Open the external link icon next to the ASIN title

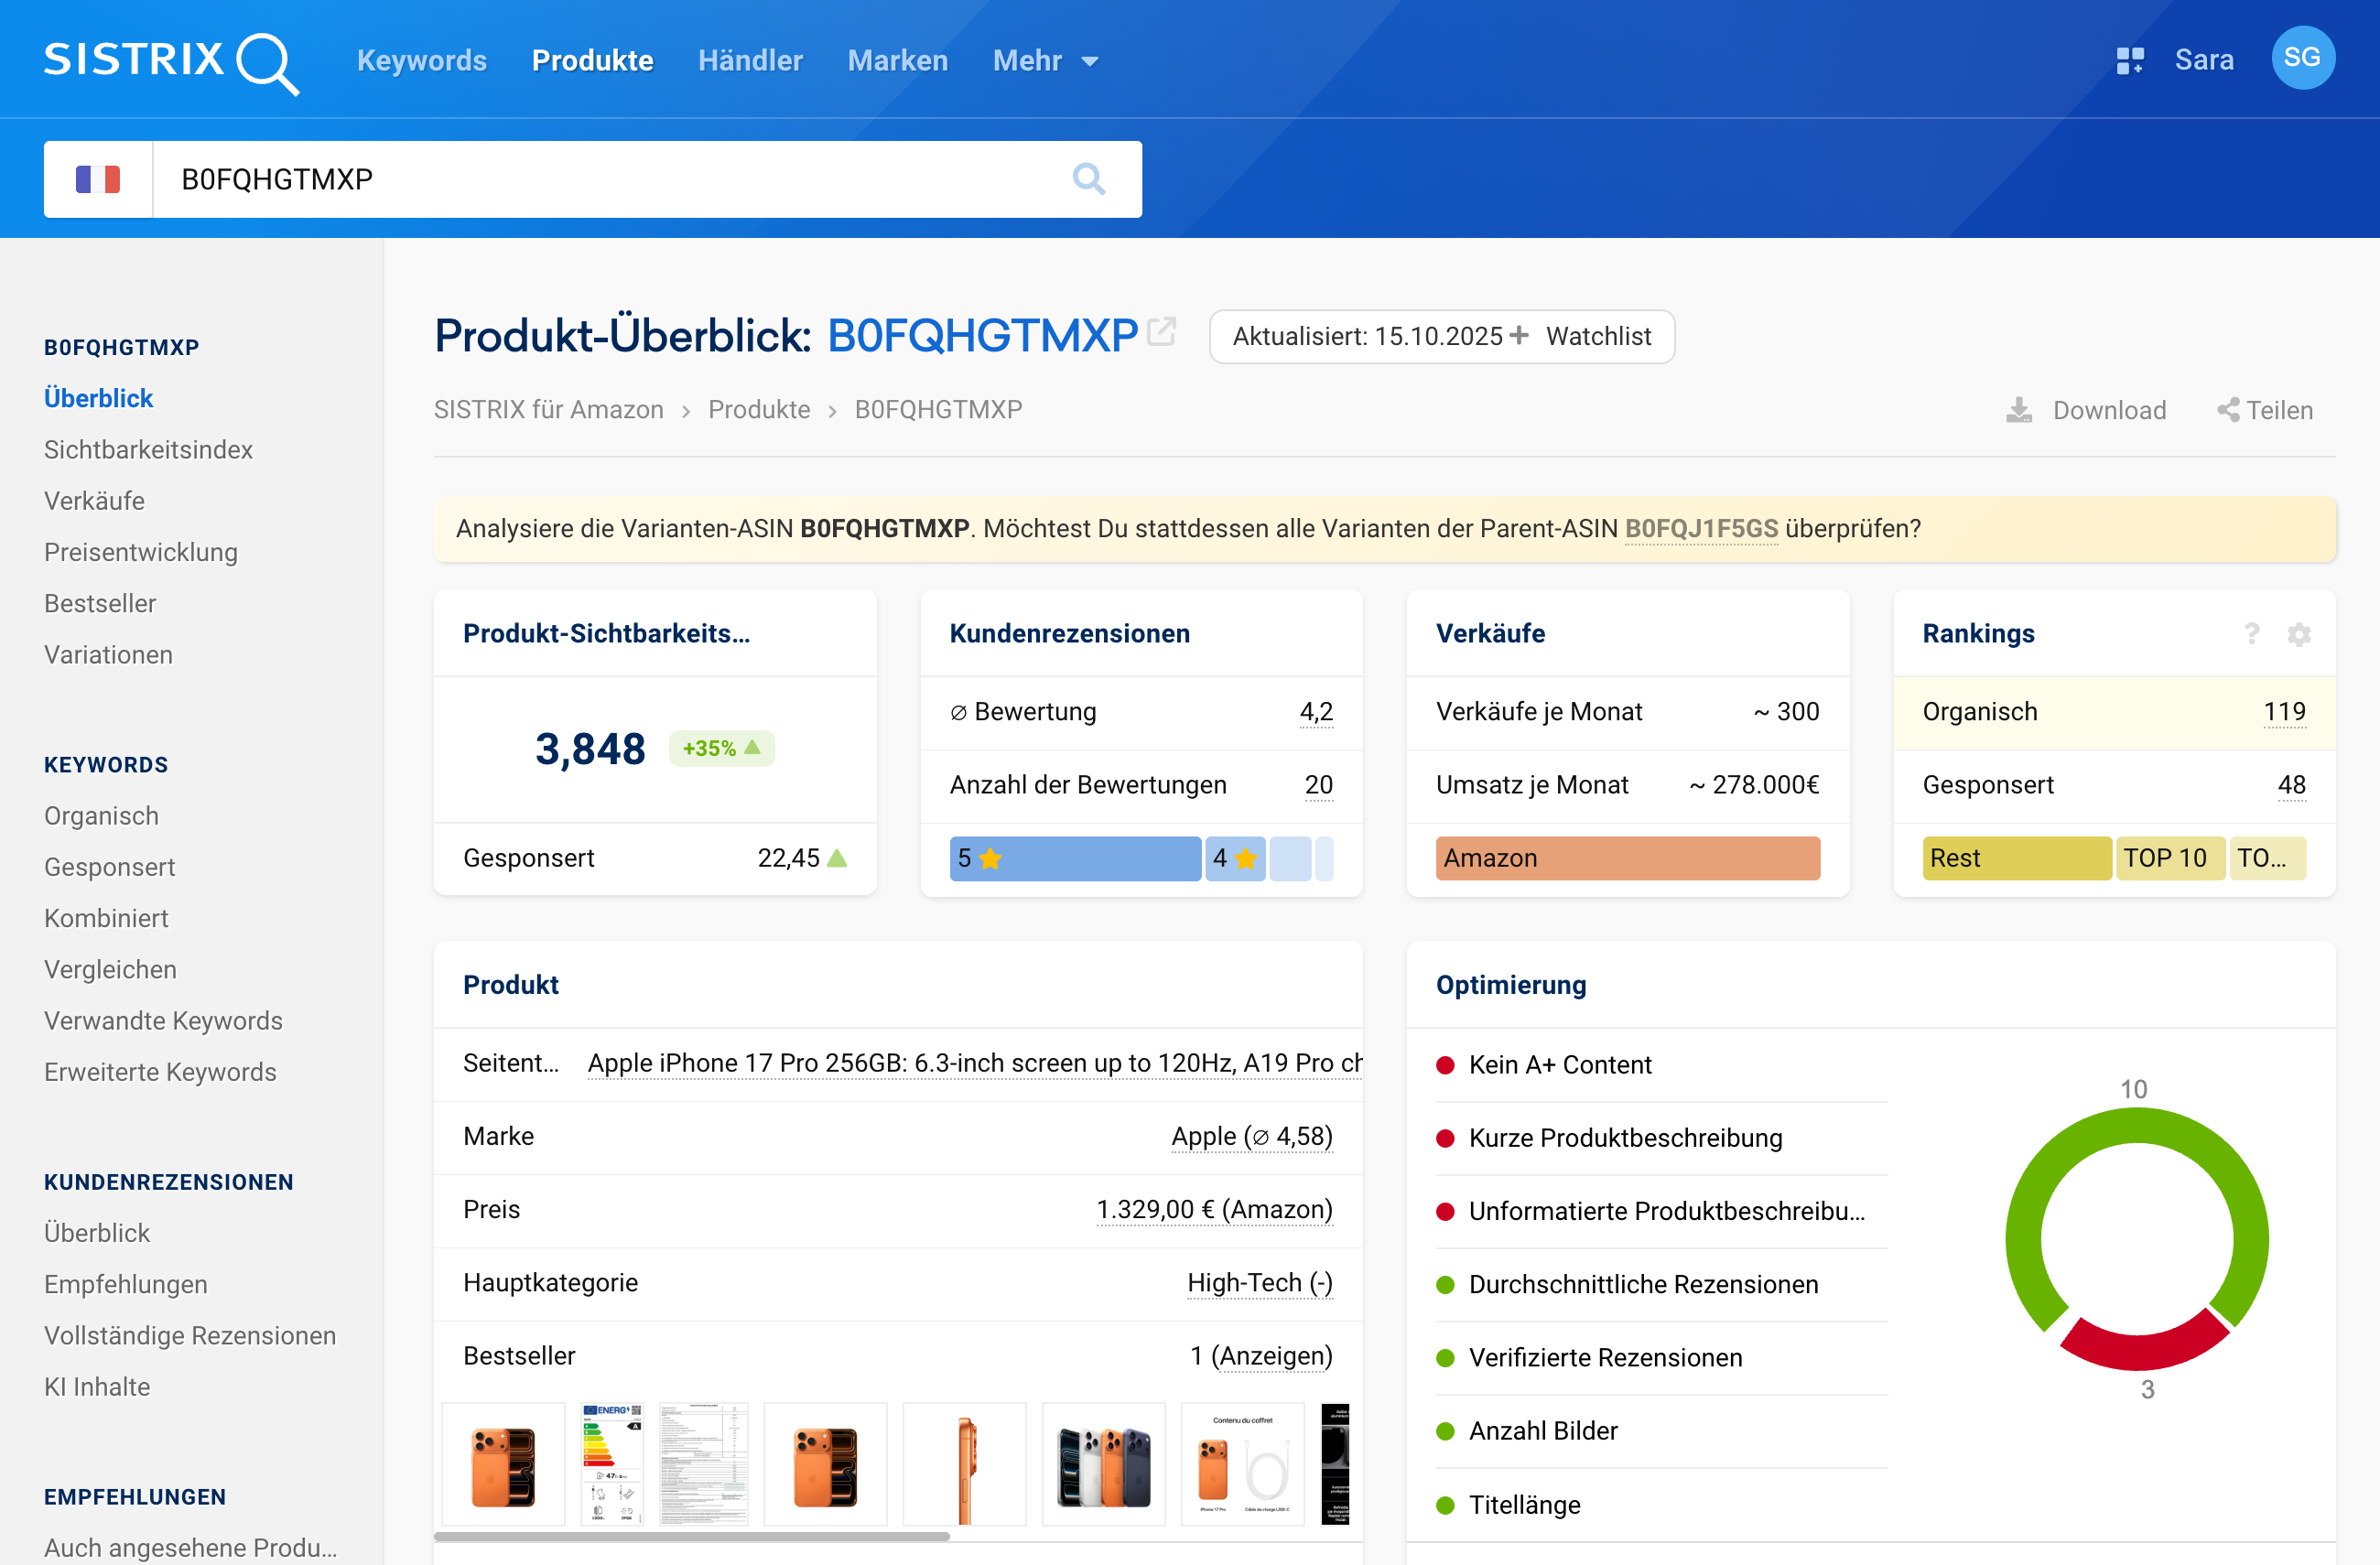pyautogui.click(x=1161, y=332)
